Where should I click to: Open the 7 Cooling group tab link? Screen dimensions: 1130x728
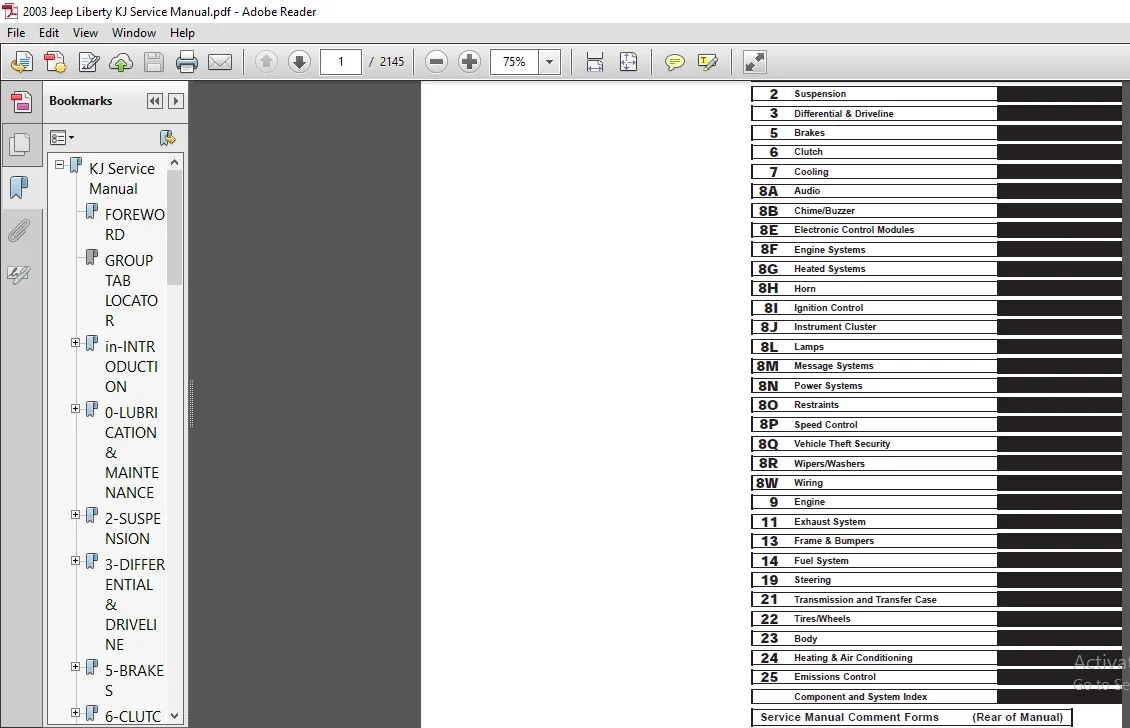pyautogui.click(x=874, y=172)
